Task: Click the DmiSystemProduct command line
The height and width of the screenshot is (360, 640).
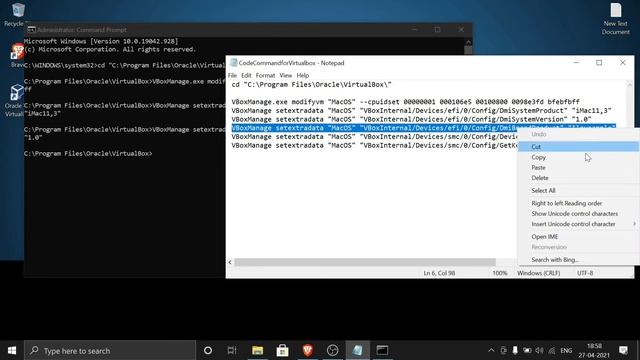Action: pos(421,111)
